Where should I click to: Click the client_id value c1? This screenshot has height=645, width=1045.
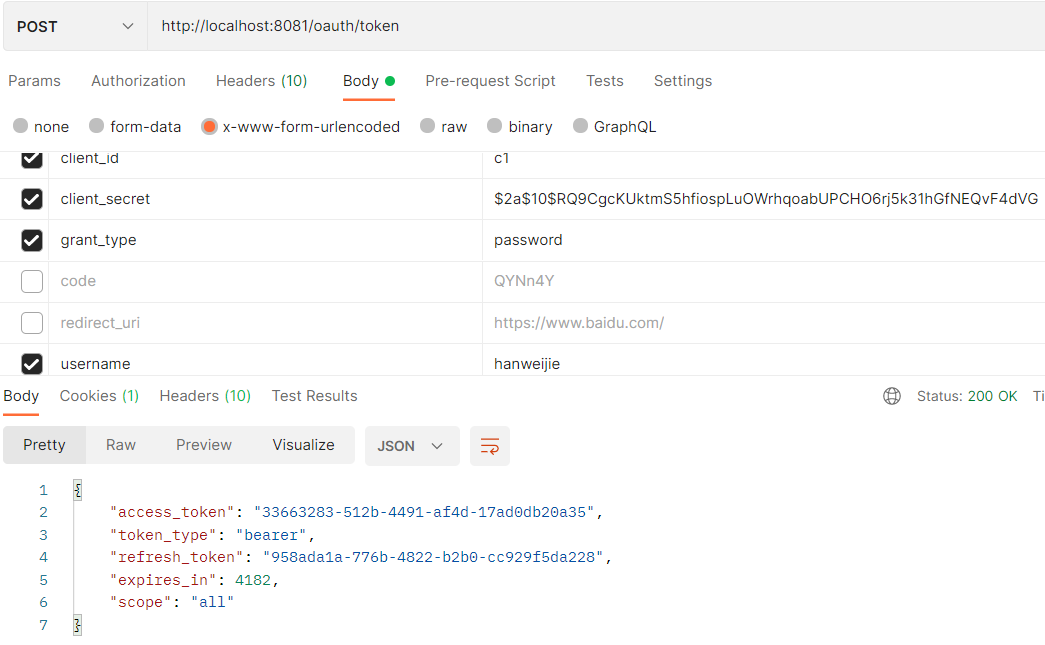point(501,159)
